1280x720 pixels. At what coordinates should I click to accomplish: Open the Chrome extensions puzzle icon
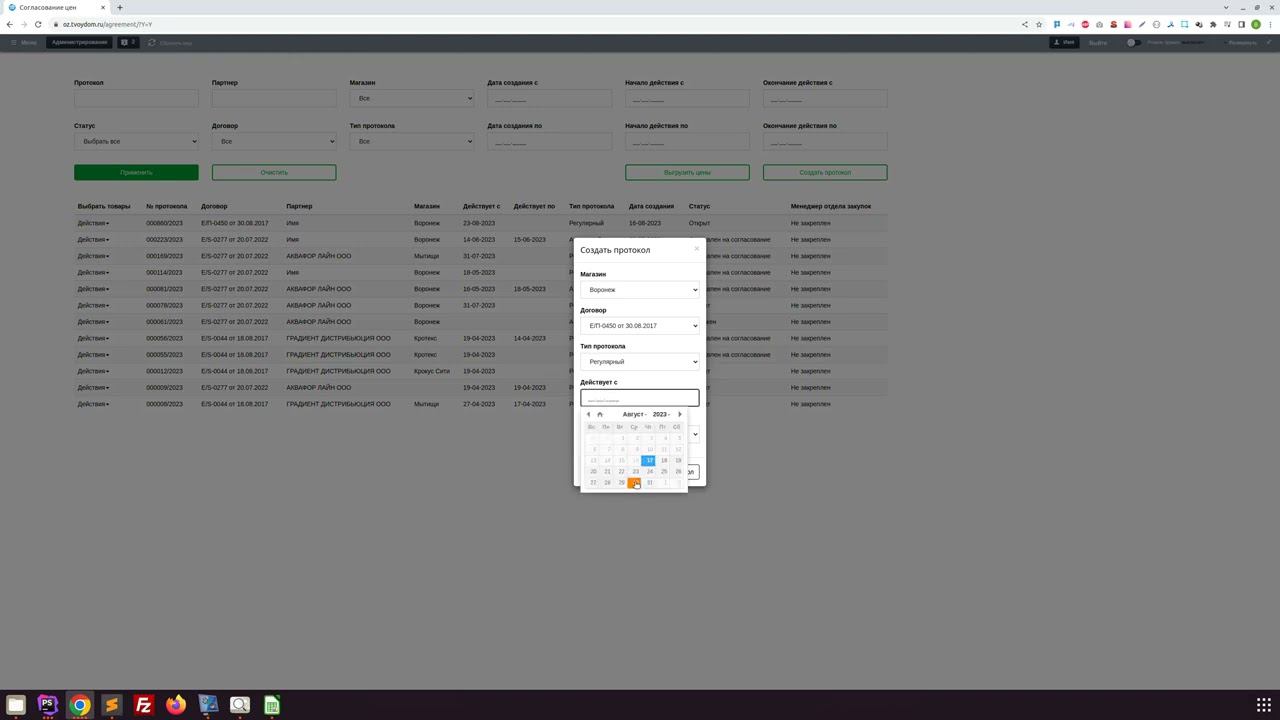pyautogui.click(x=1213, y=24)
